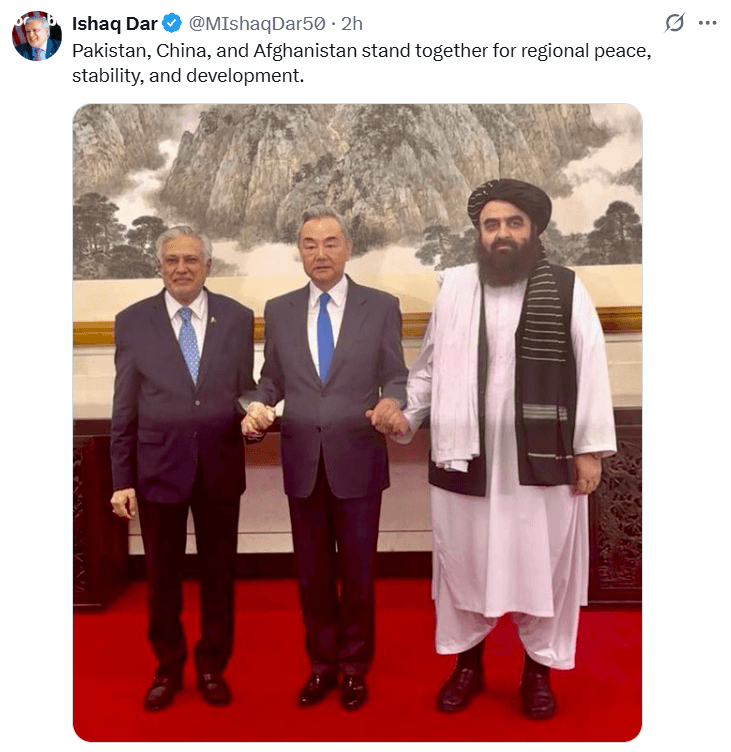Click the mountain painting in the photo
The width and height of the screenshot is (731, 752).
(357, 187)
